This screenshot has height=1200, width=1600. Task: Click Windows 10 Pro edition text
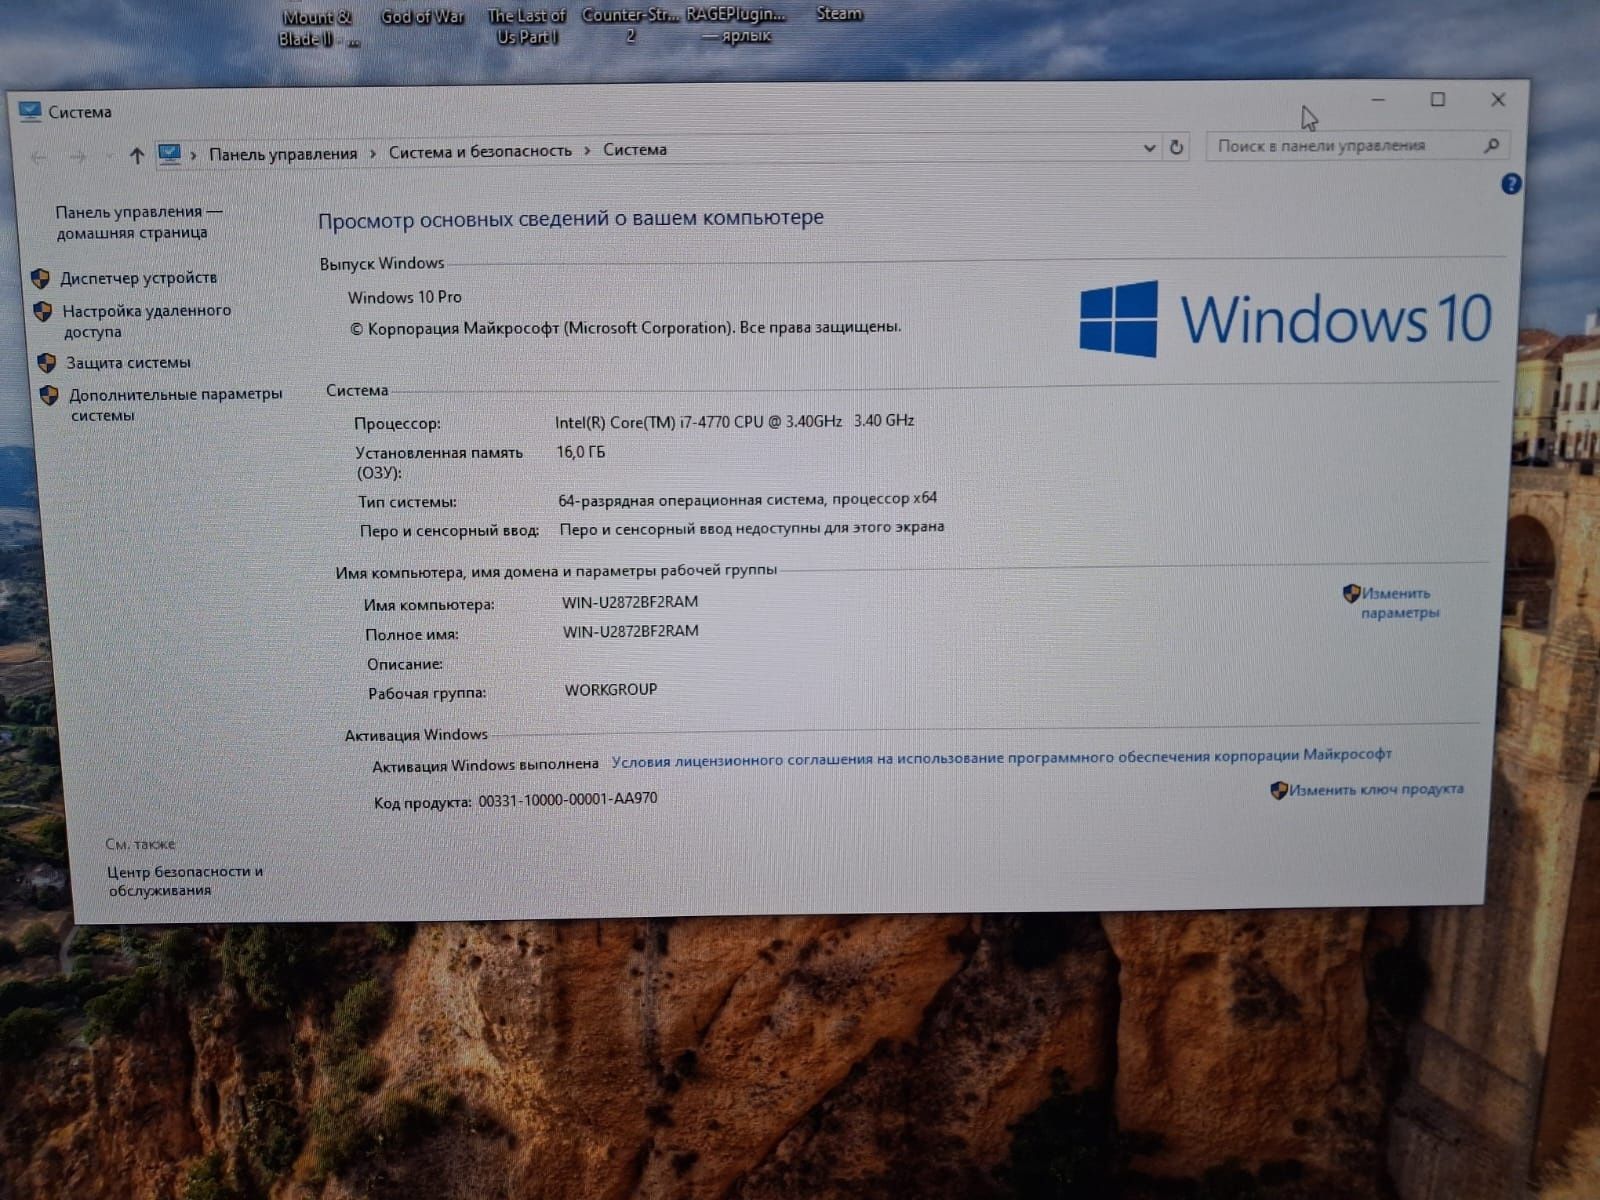pyautogui.click(x=404, y=297)
